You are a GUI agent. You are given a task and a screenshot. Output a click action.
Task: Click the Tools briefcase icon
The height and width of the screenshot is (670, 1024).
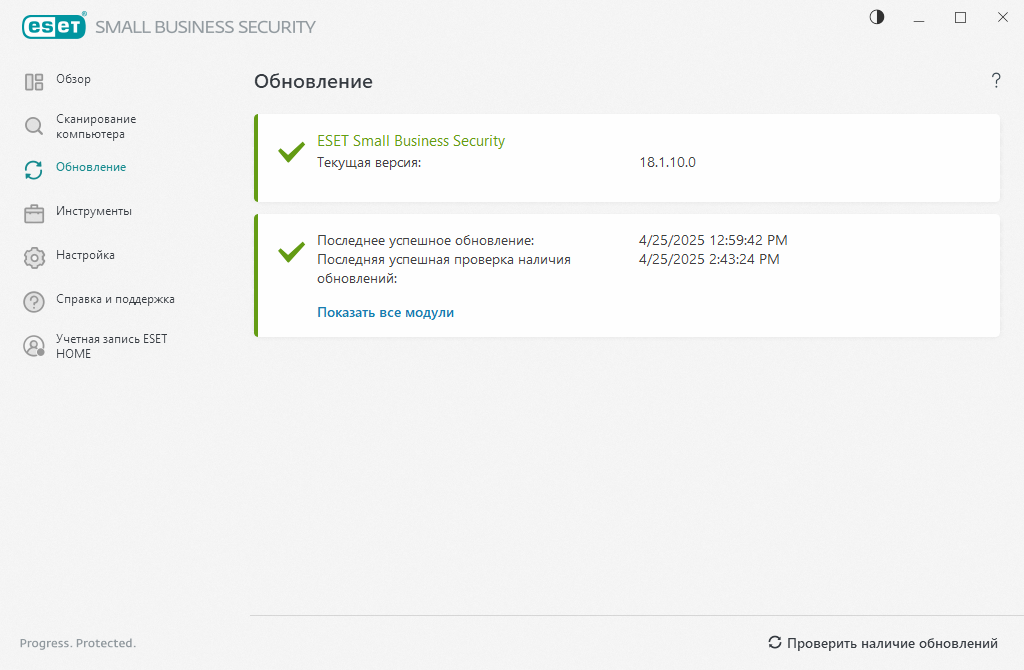pos(34,214)
